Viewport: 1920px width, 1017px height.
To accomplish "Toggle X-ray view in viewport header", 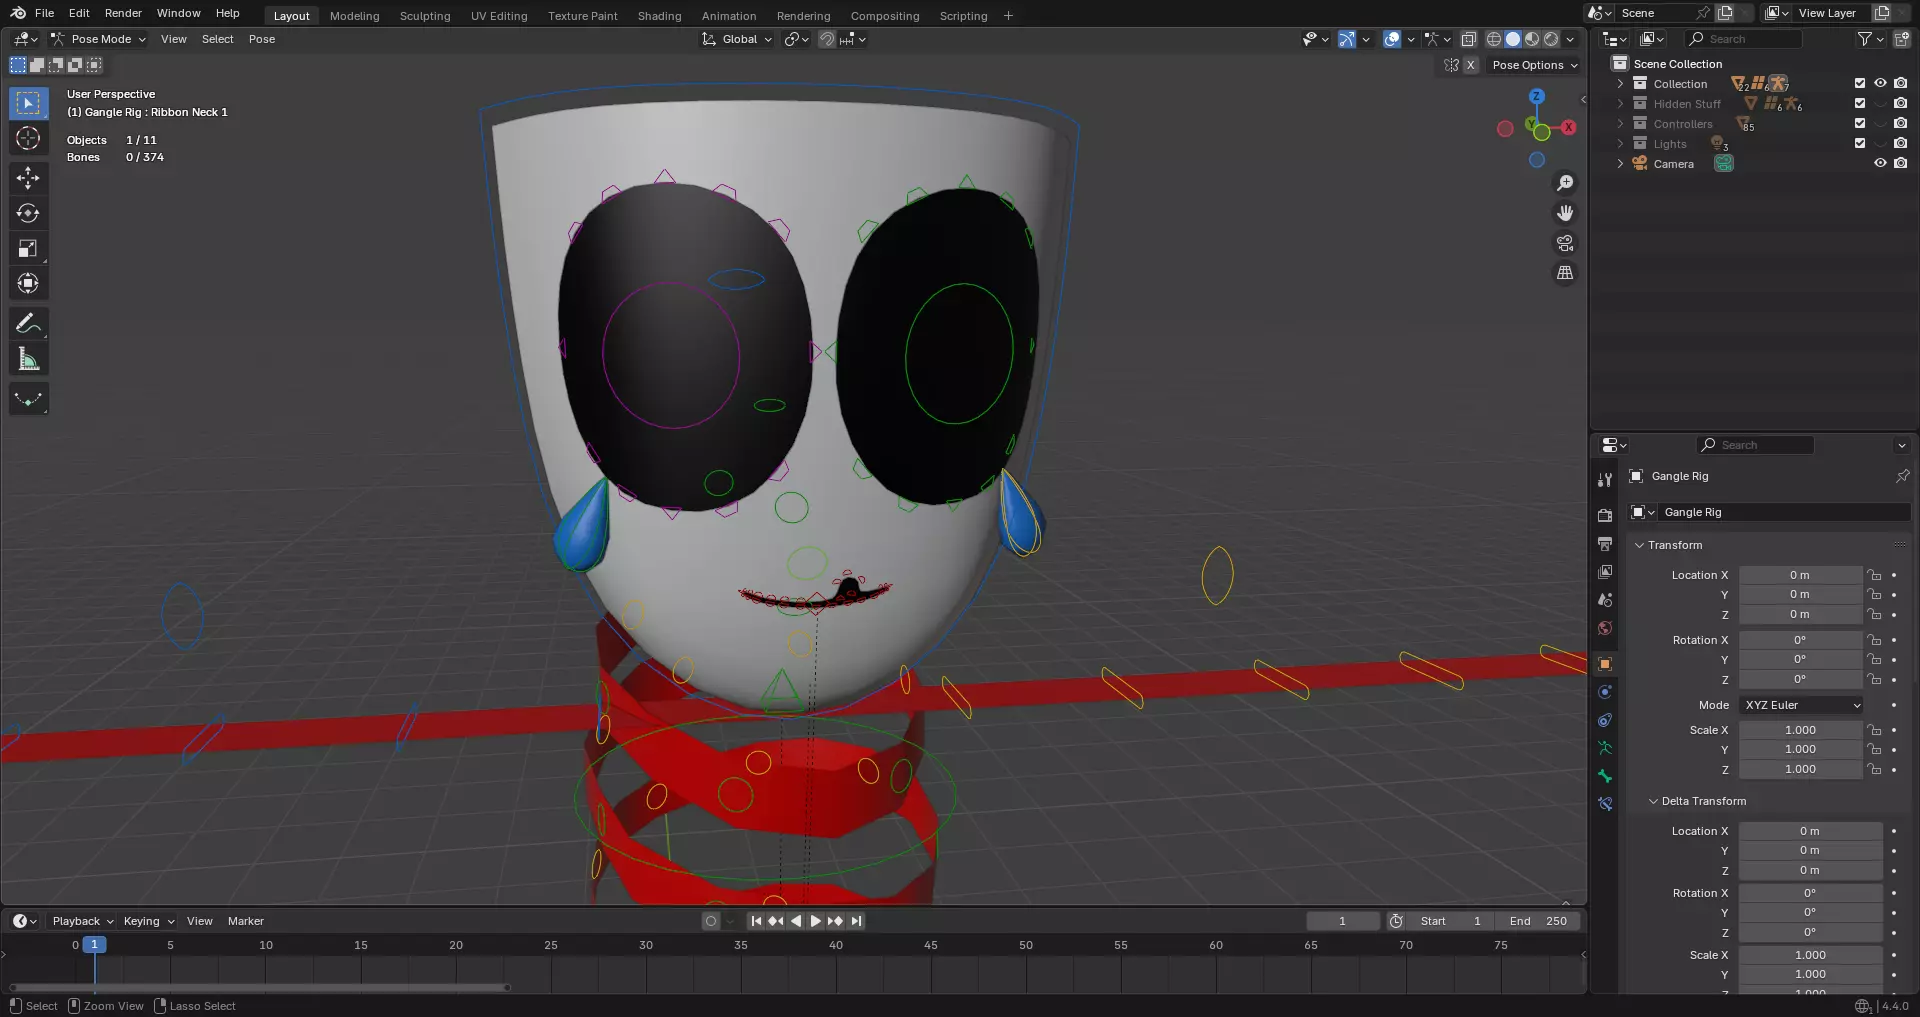I will tap(1469, 39).
